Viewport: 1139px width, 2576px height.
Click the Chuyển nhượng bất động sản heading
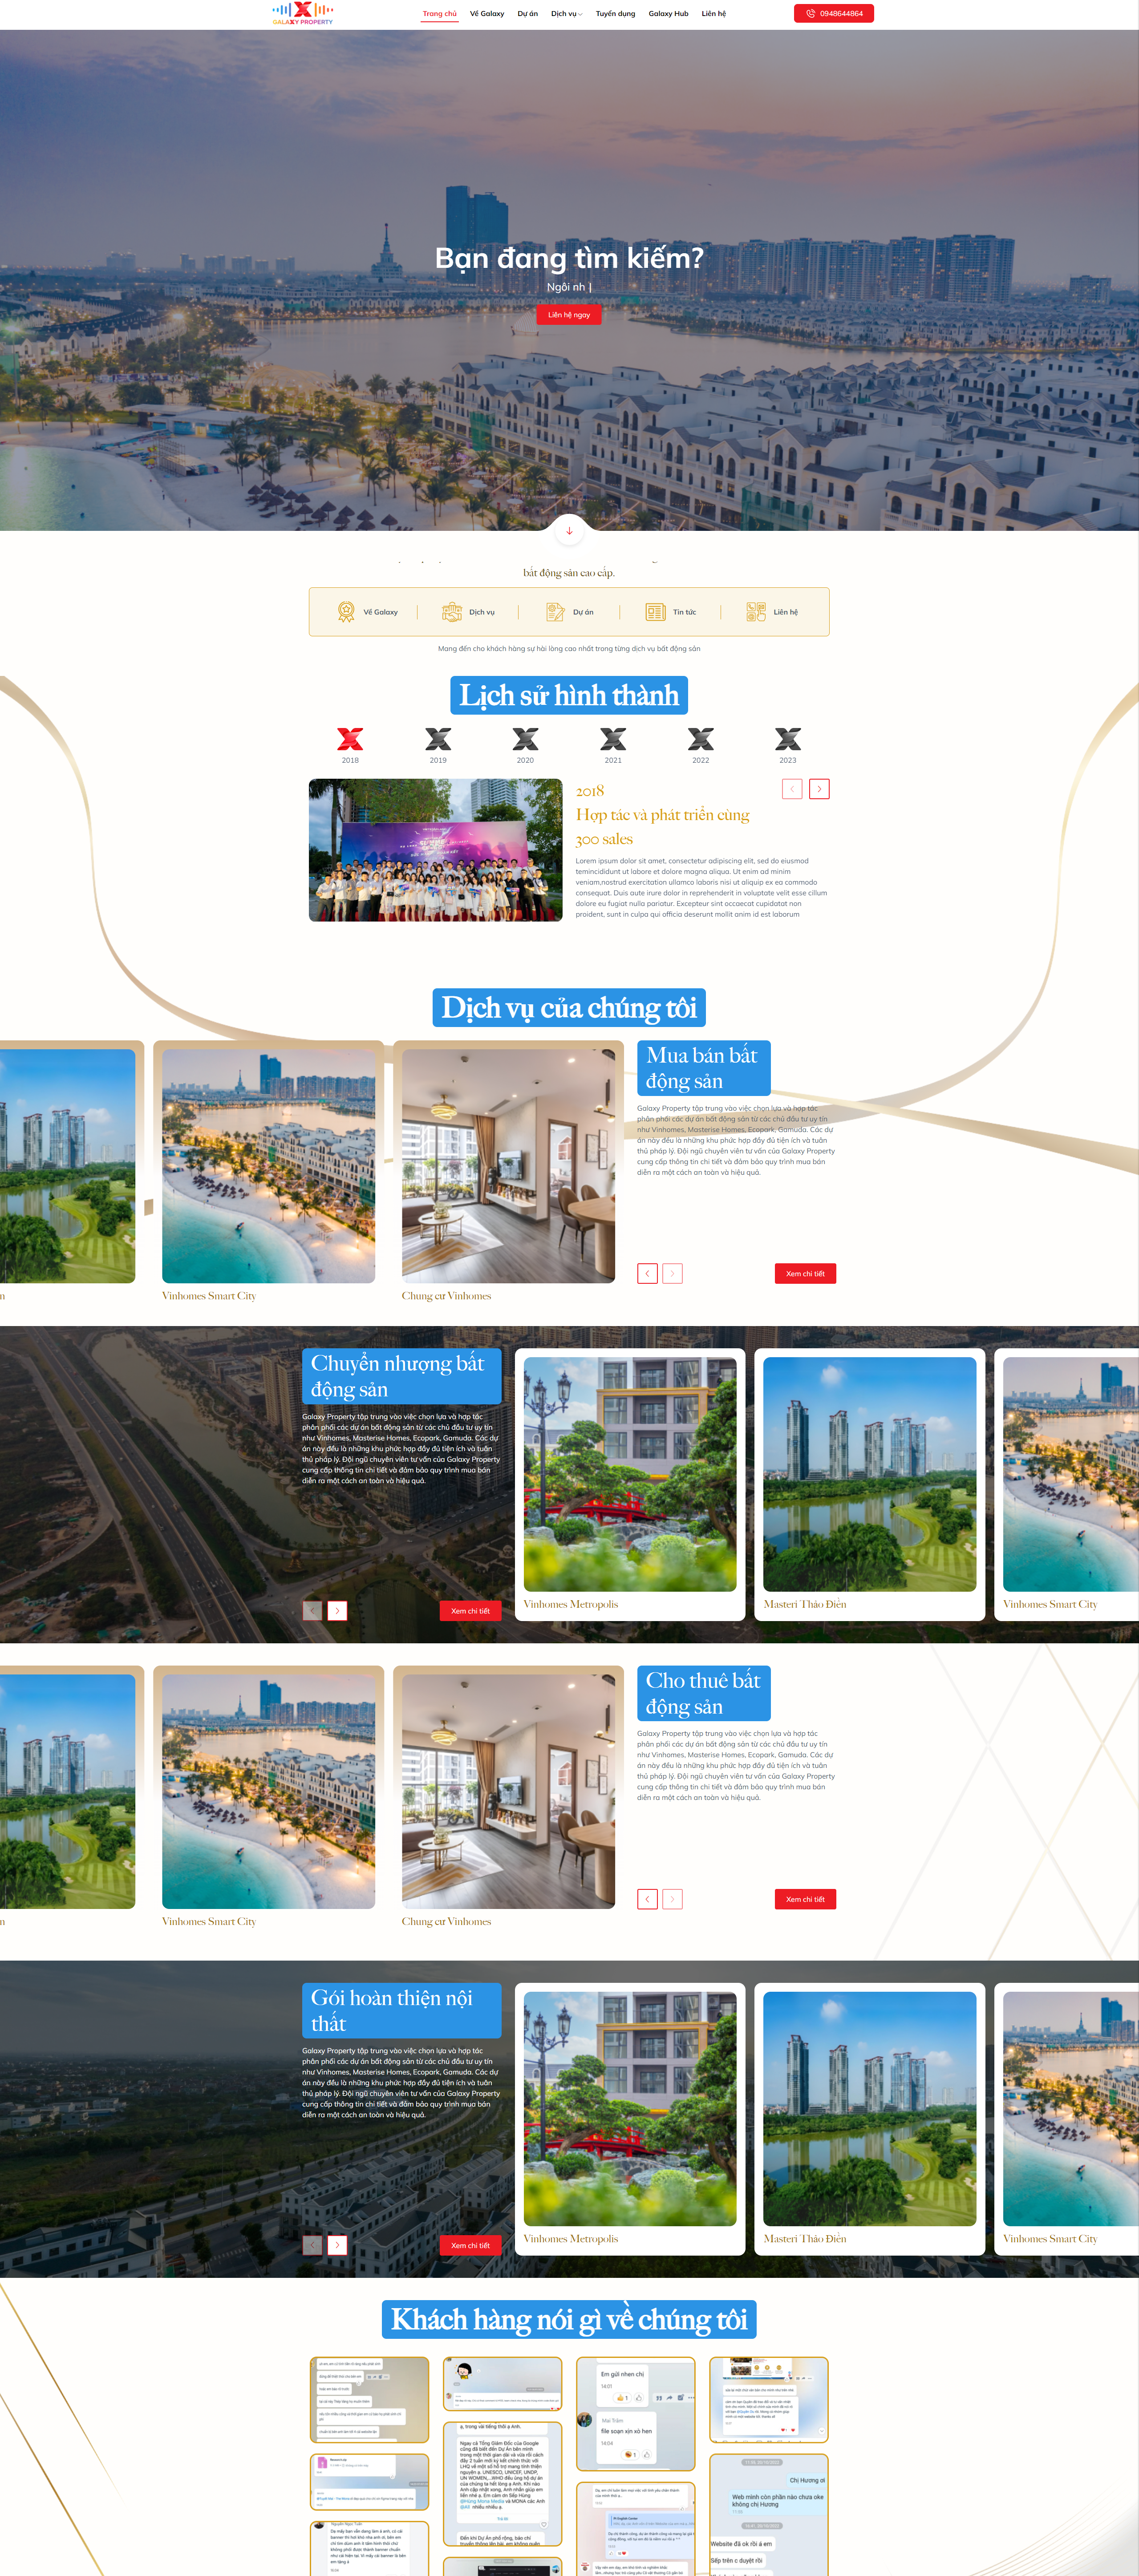402,1376
